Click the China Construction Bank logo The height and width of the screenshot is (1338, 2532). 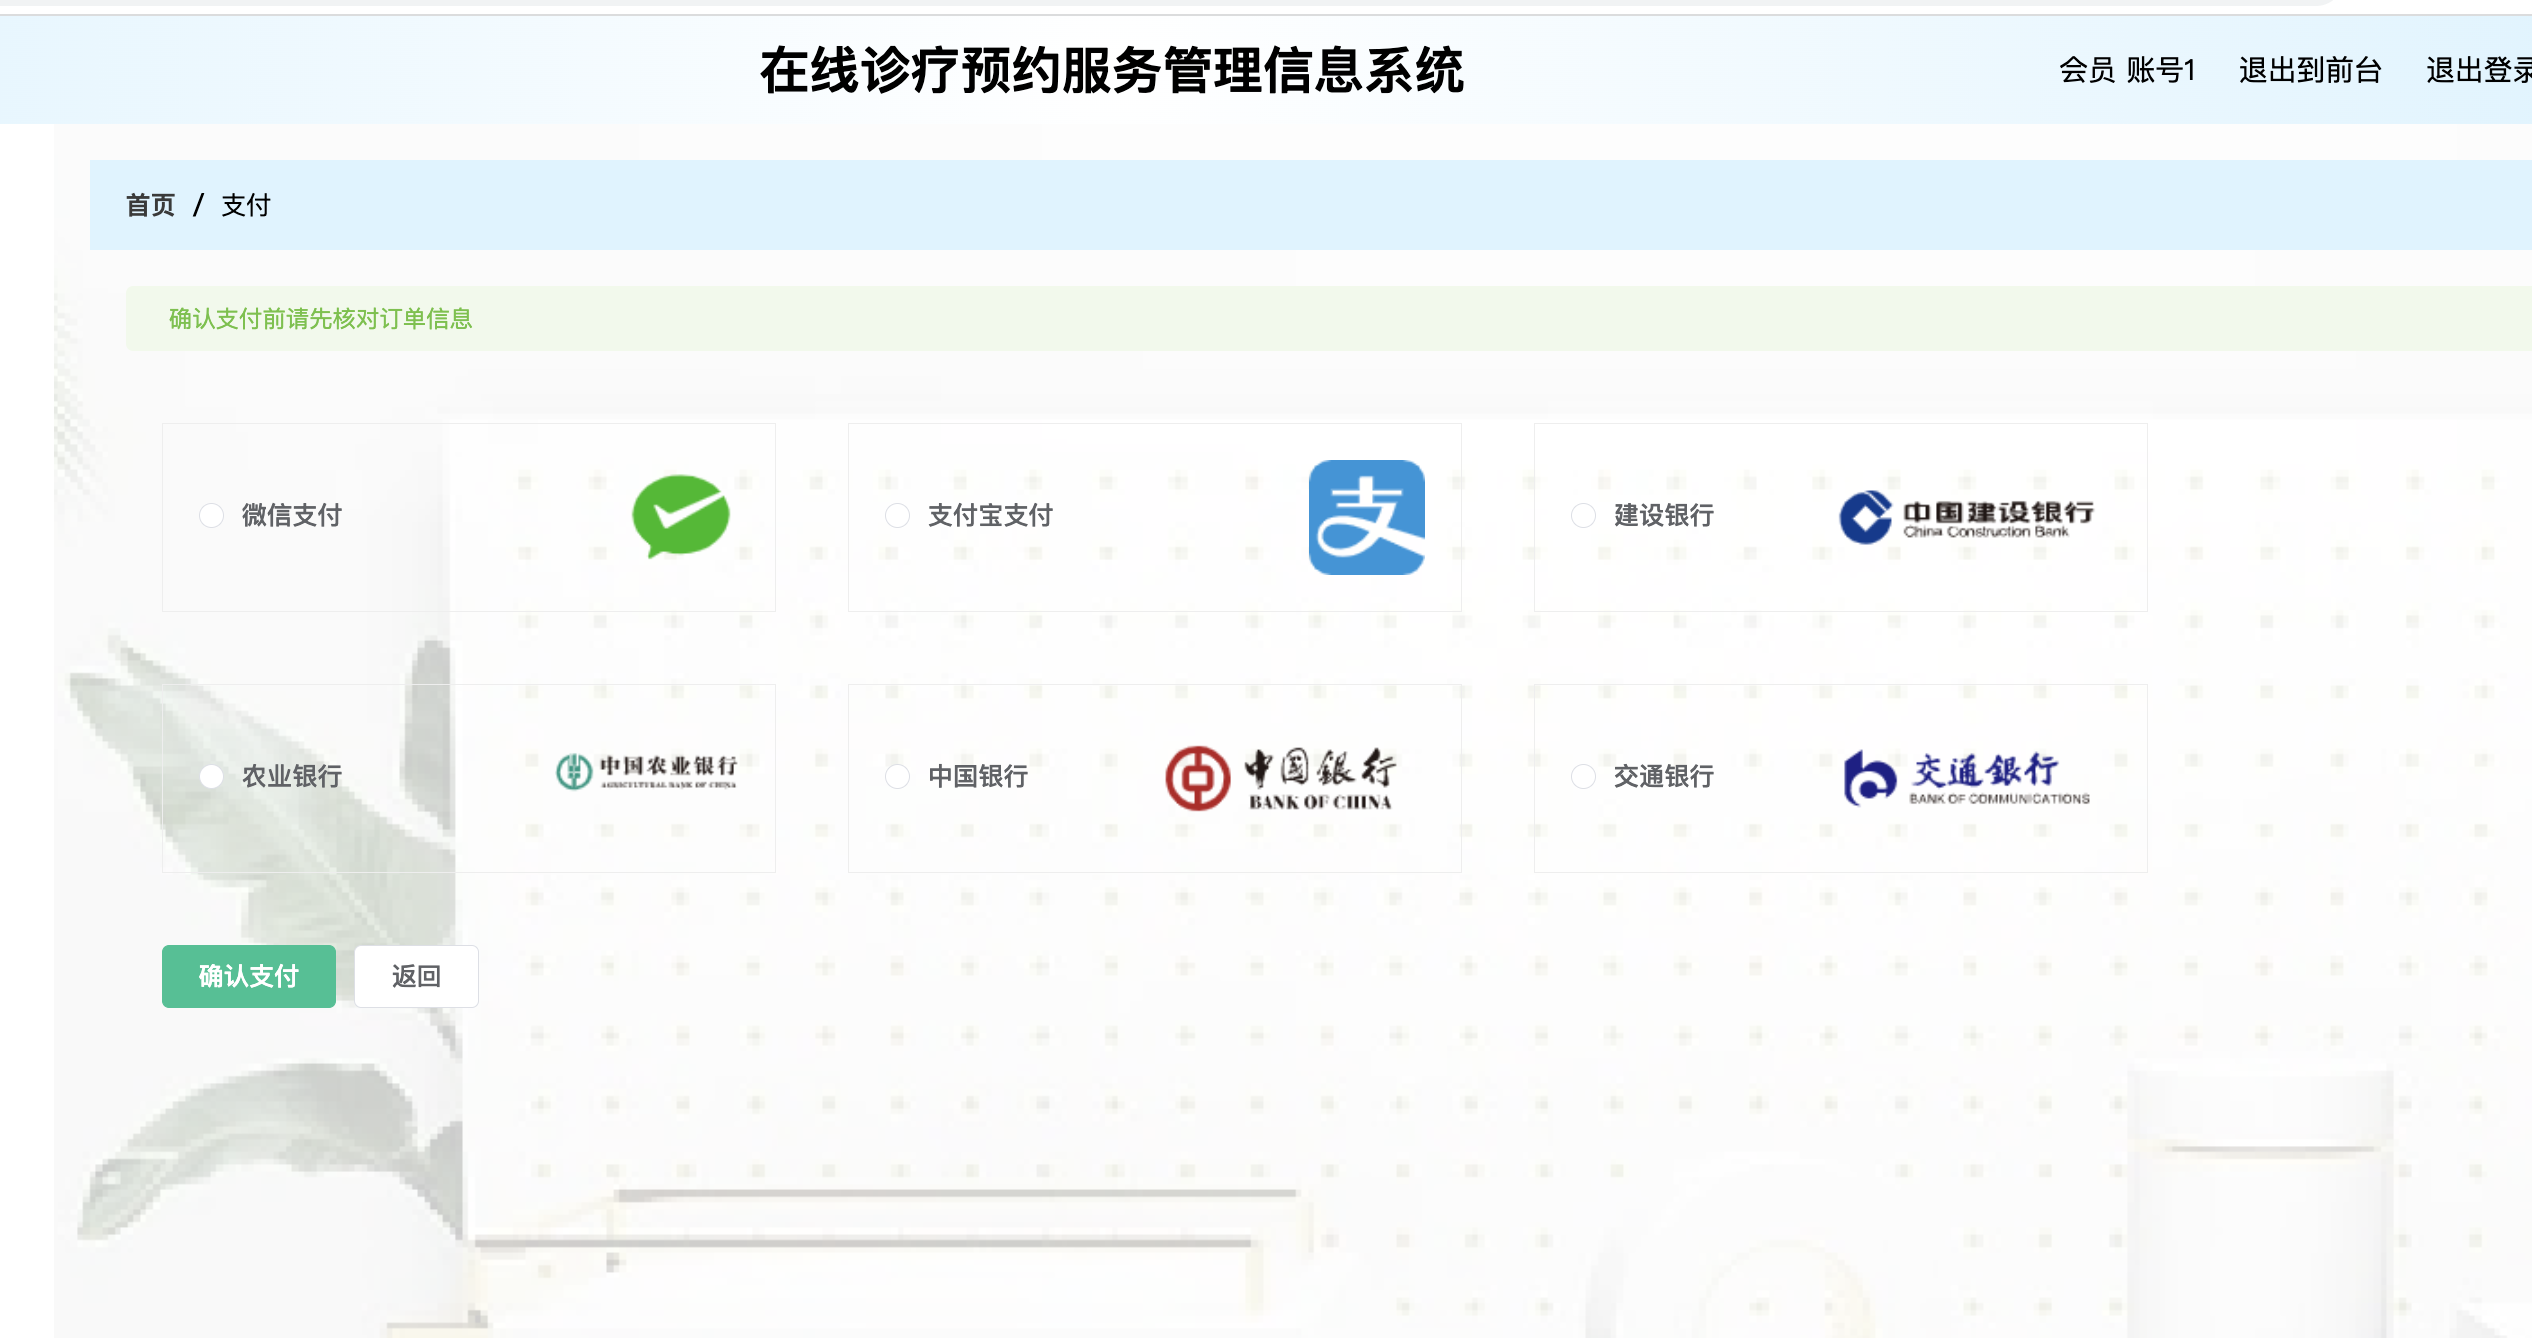tap(1967, 517)
